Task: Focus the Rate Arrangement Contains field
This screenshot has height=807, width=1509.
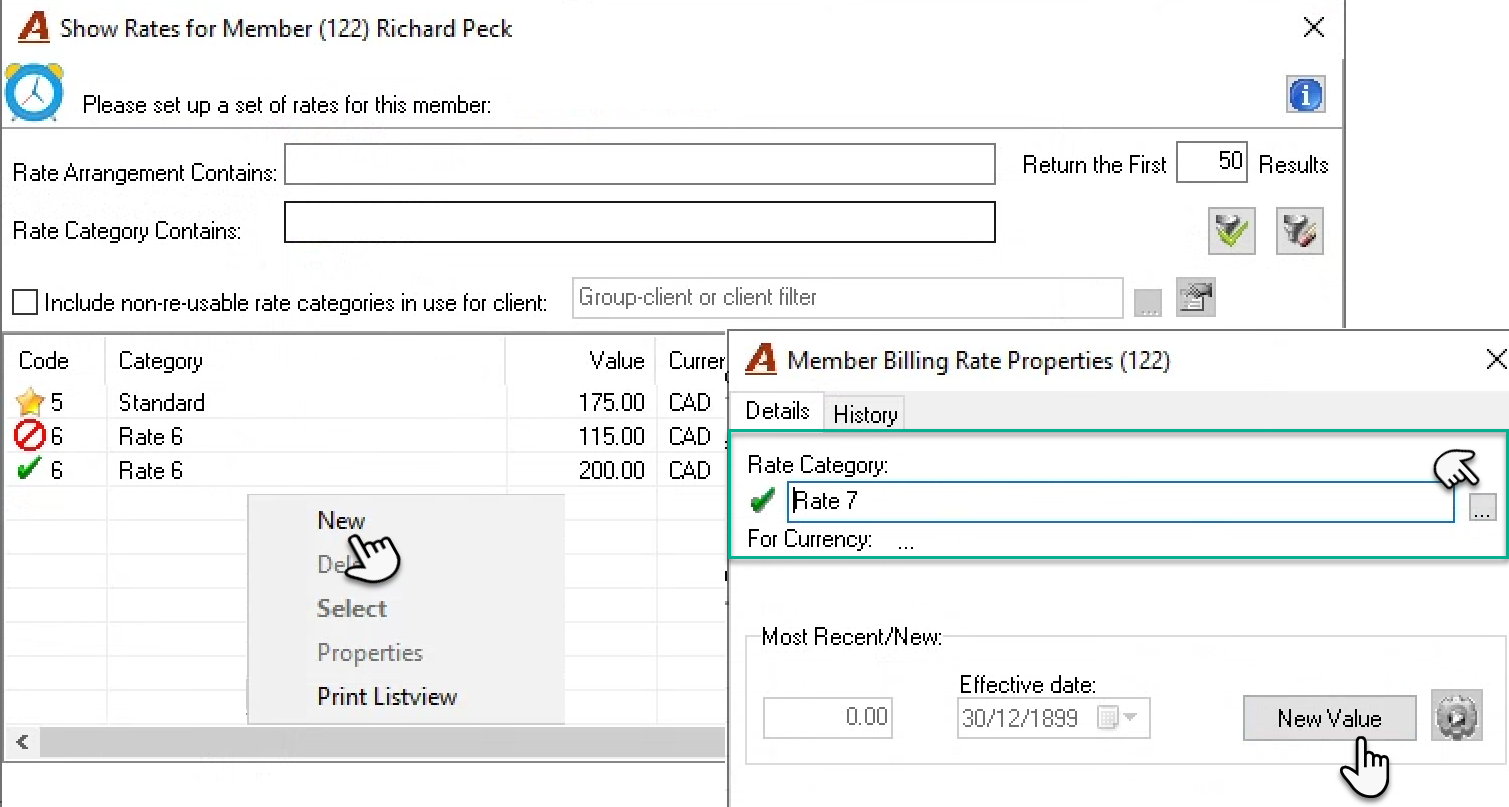Action: 640,164
